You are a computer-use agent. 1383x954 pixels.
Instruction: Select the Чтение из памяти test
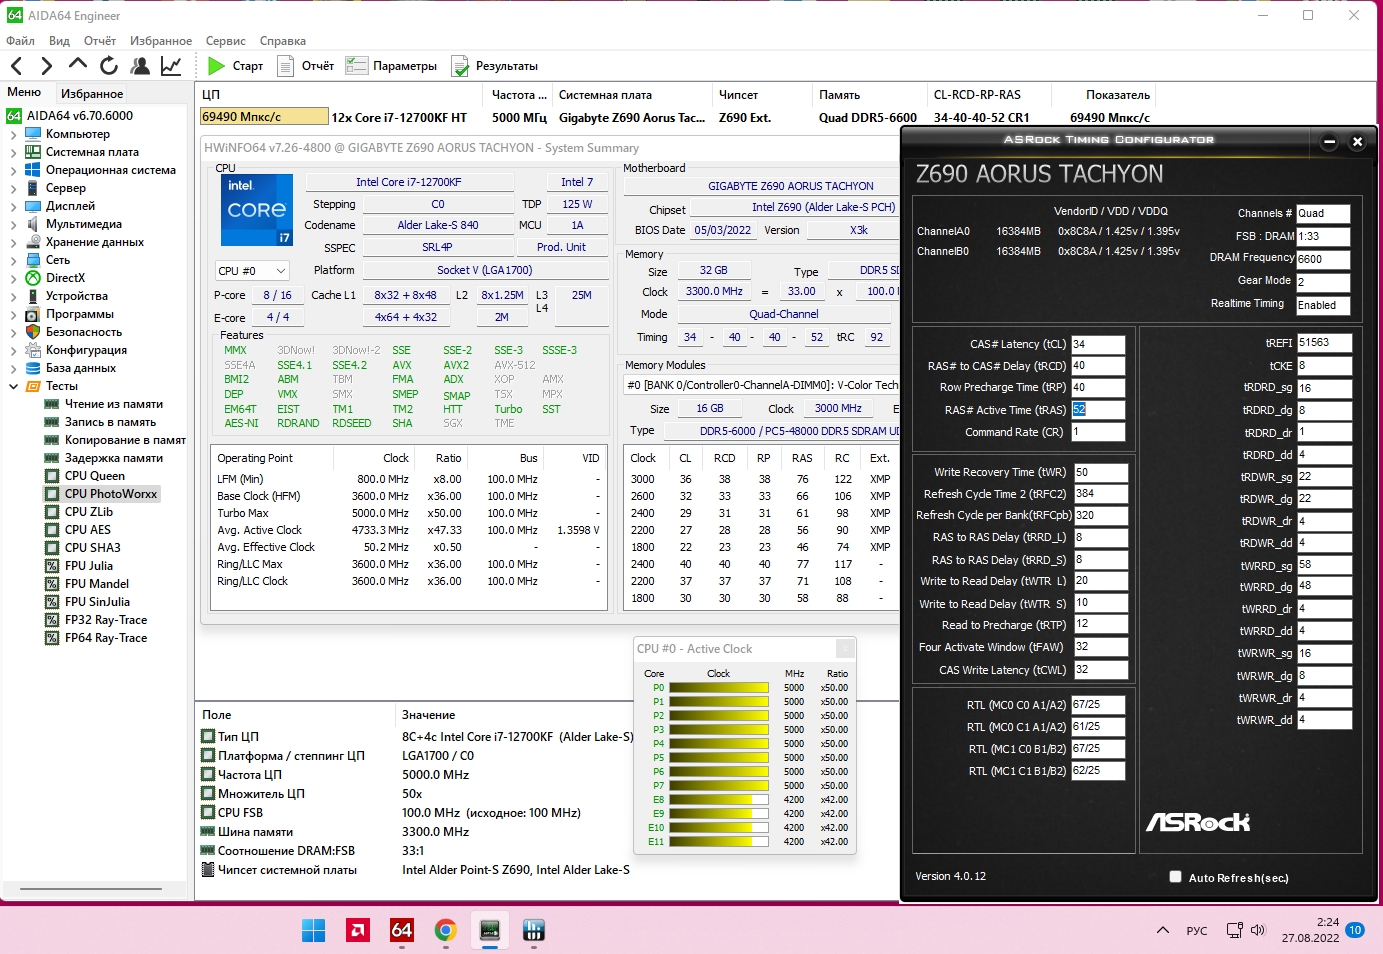(x=104, y=404)
